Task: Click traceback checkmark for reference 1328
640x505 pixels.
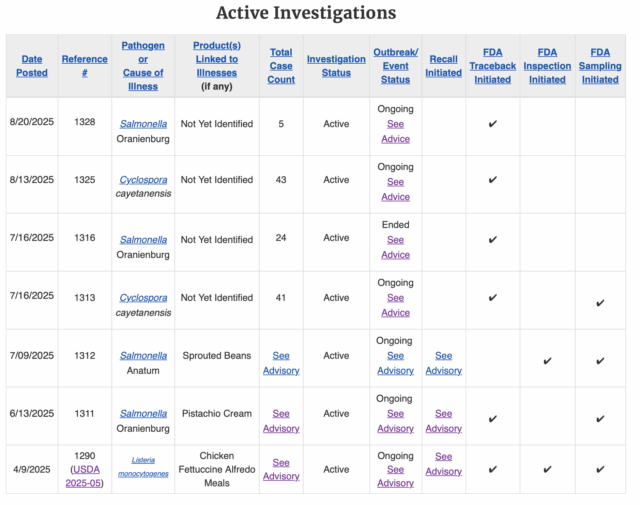Action: point(493,124)
